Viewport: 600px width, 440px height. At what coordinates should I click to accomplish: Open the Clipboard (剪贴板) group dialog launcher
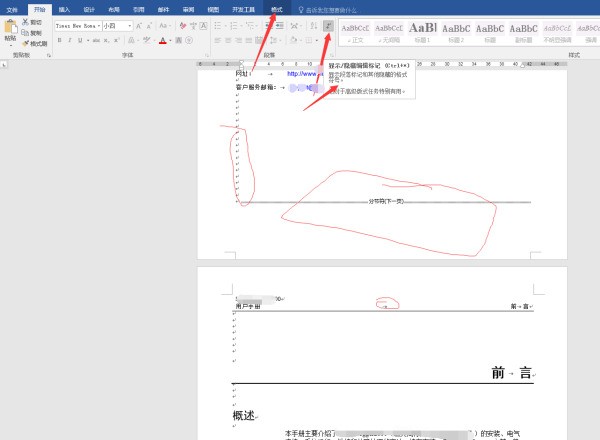(49, 55)
